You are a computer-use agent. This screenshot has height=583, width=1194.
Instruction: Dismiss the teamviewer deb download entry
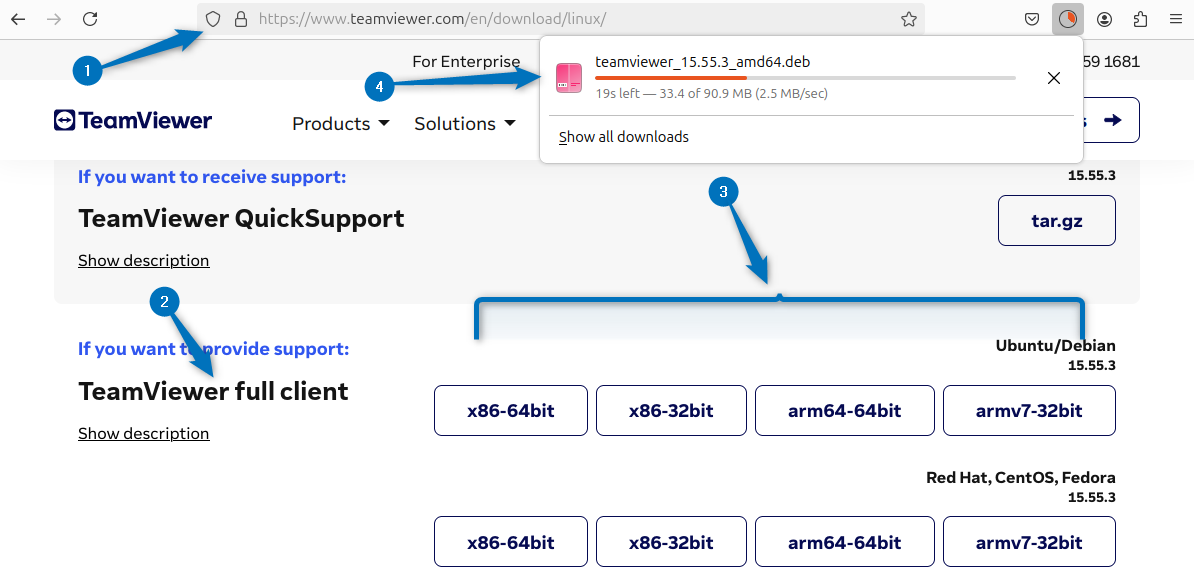tap(1053, 77)
